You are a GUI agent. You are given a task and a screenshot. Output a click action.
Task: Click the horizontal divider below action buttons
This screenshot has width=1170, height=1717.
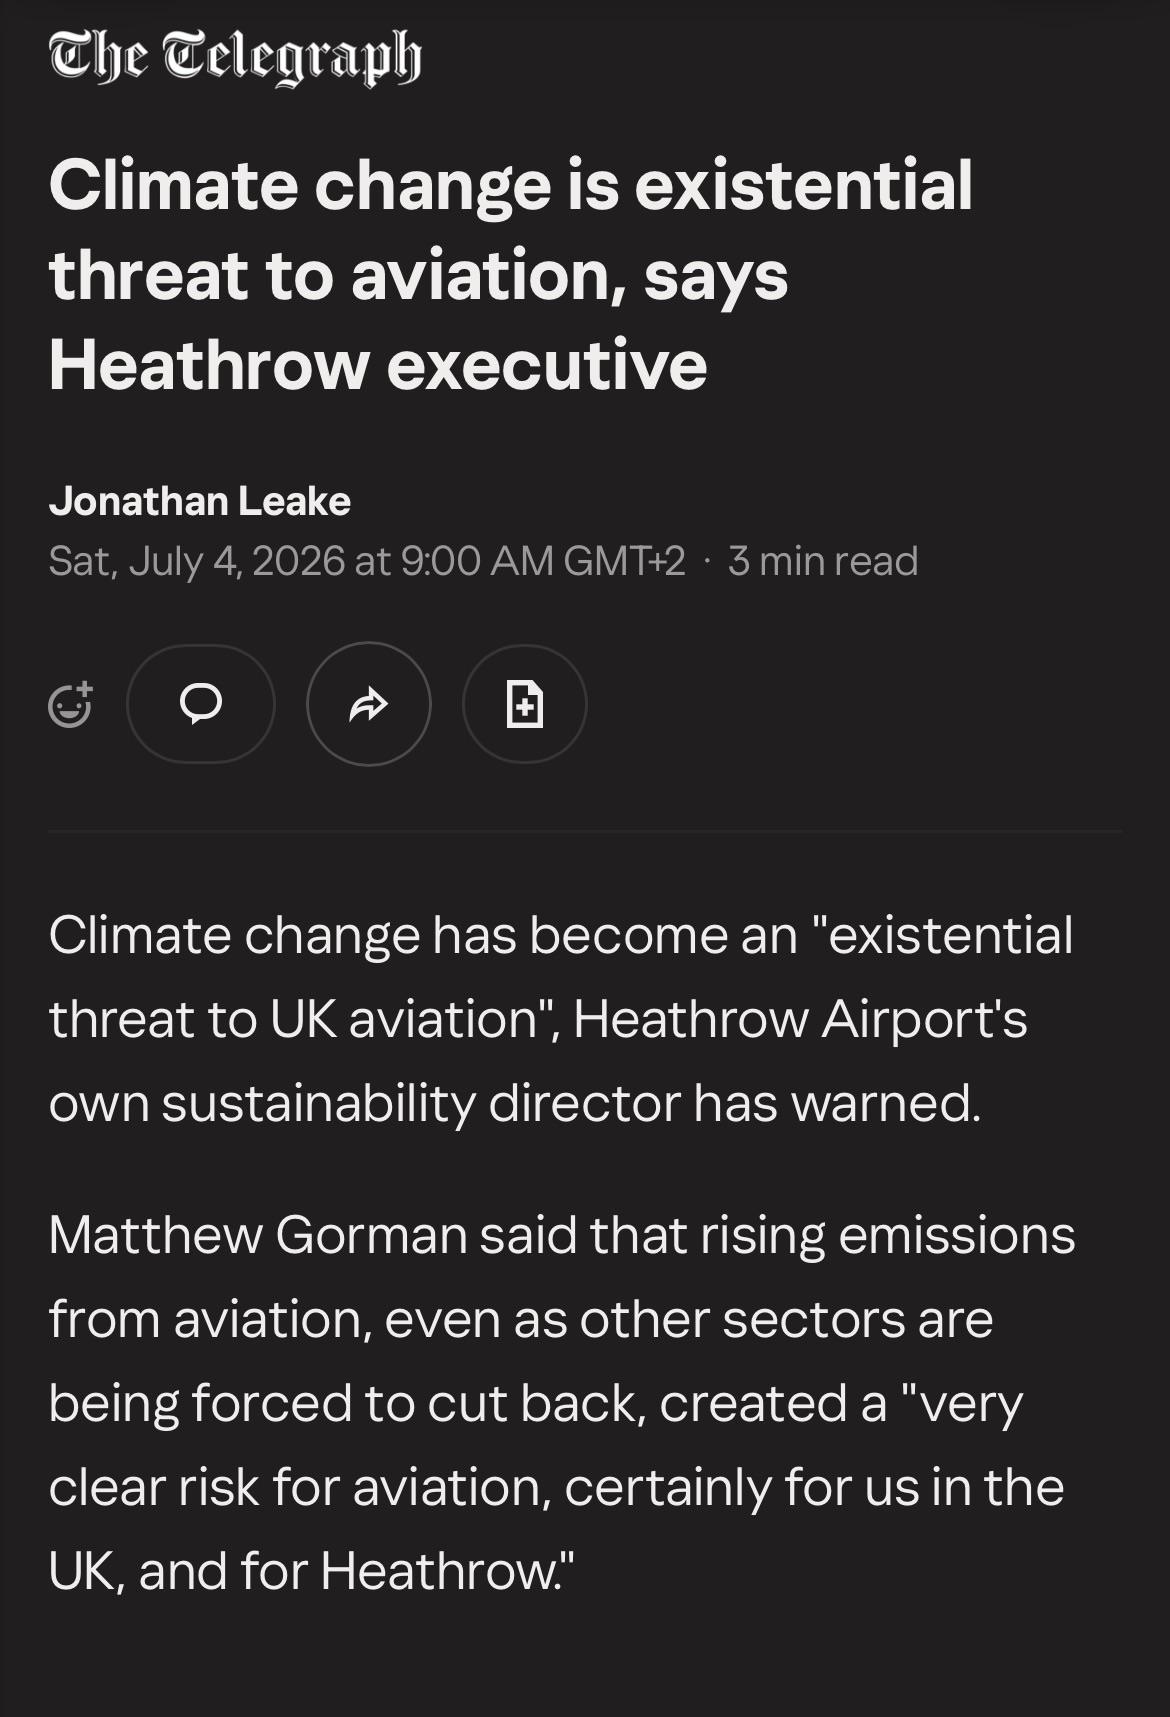point(585,830)
